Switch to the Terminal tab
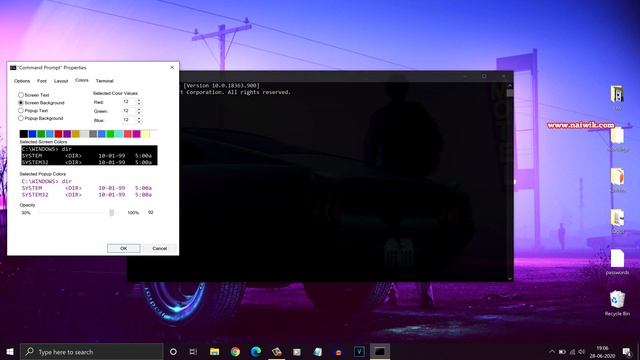 click(x=104, y=81)
